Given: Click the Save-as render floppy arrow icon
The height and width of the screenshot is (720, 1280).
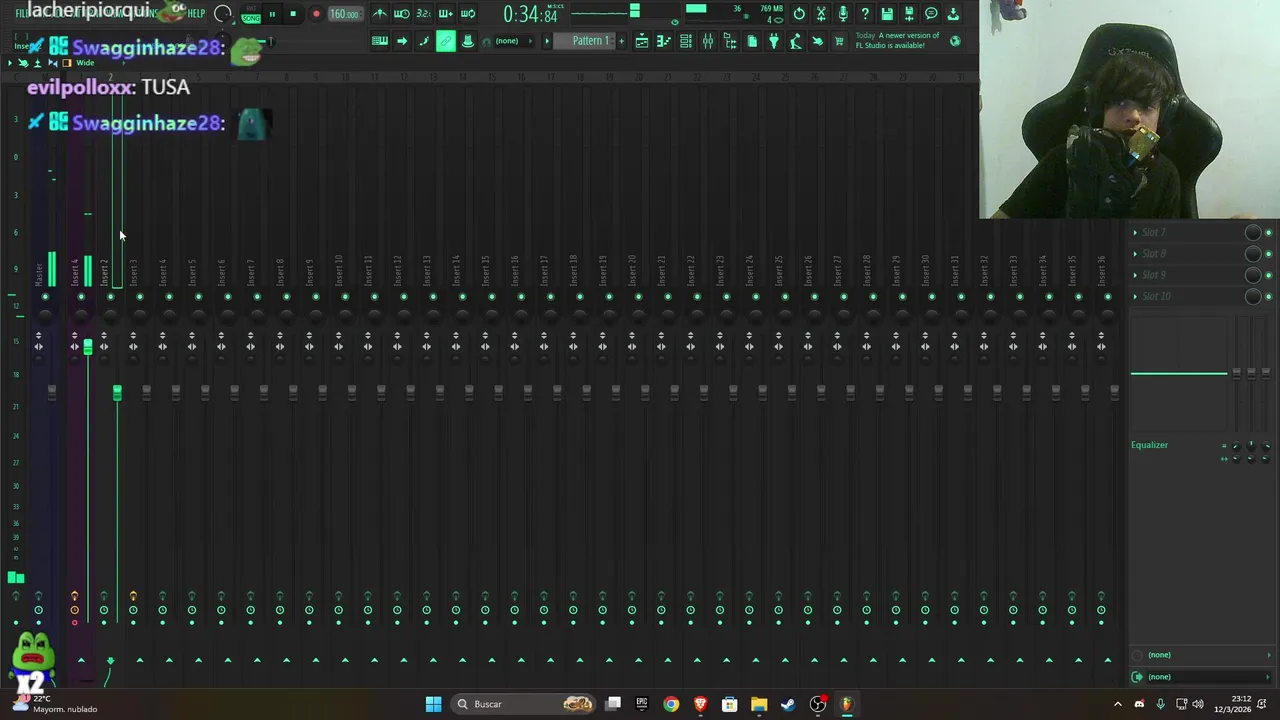Looking at the screenshot, I should tap(909, 14).
